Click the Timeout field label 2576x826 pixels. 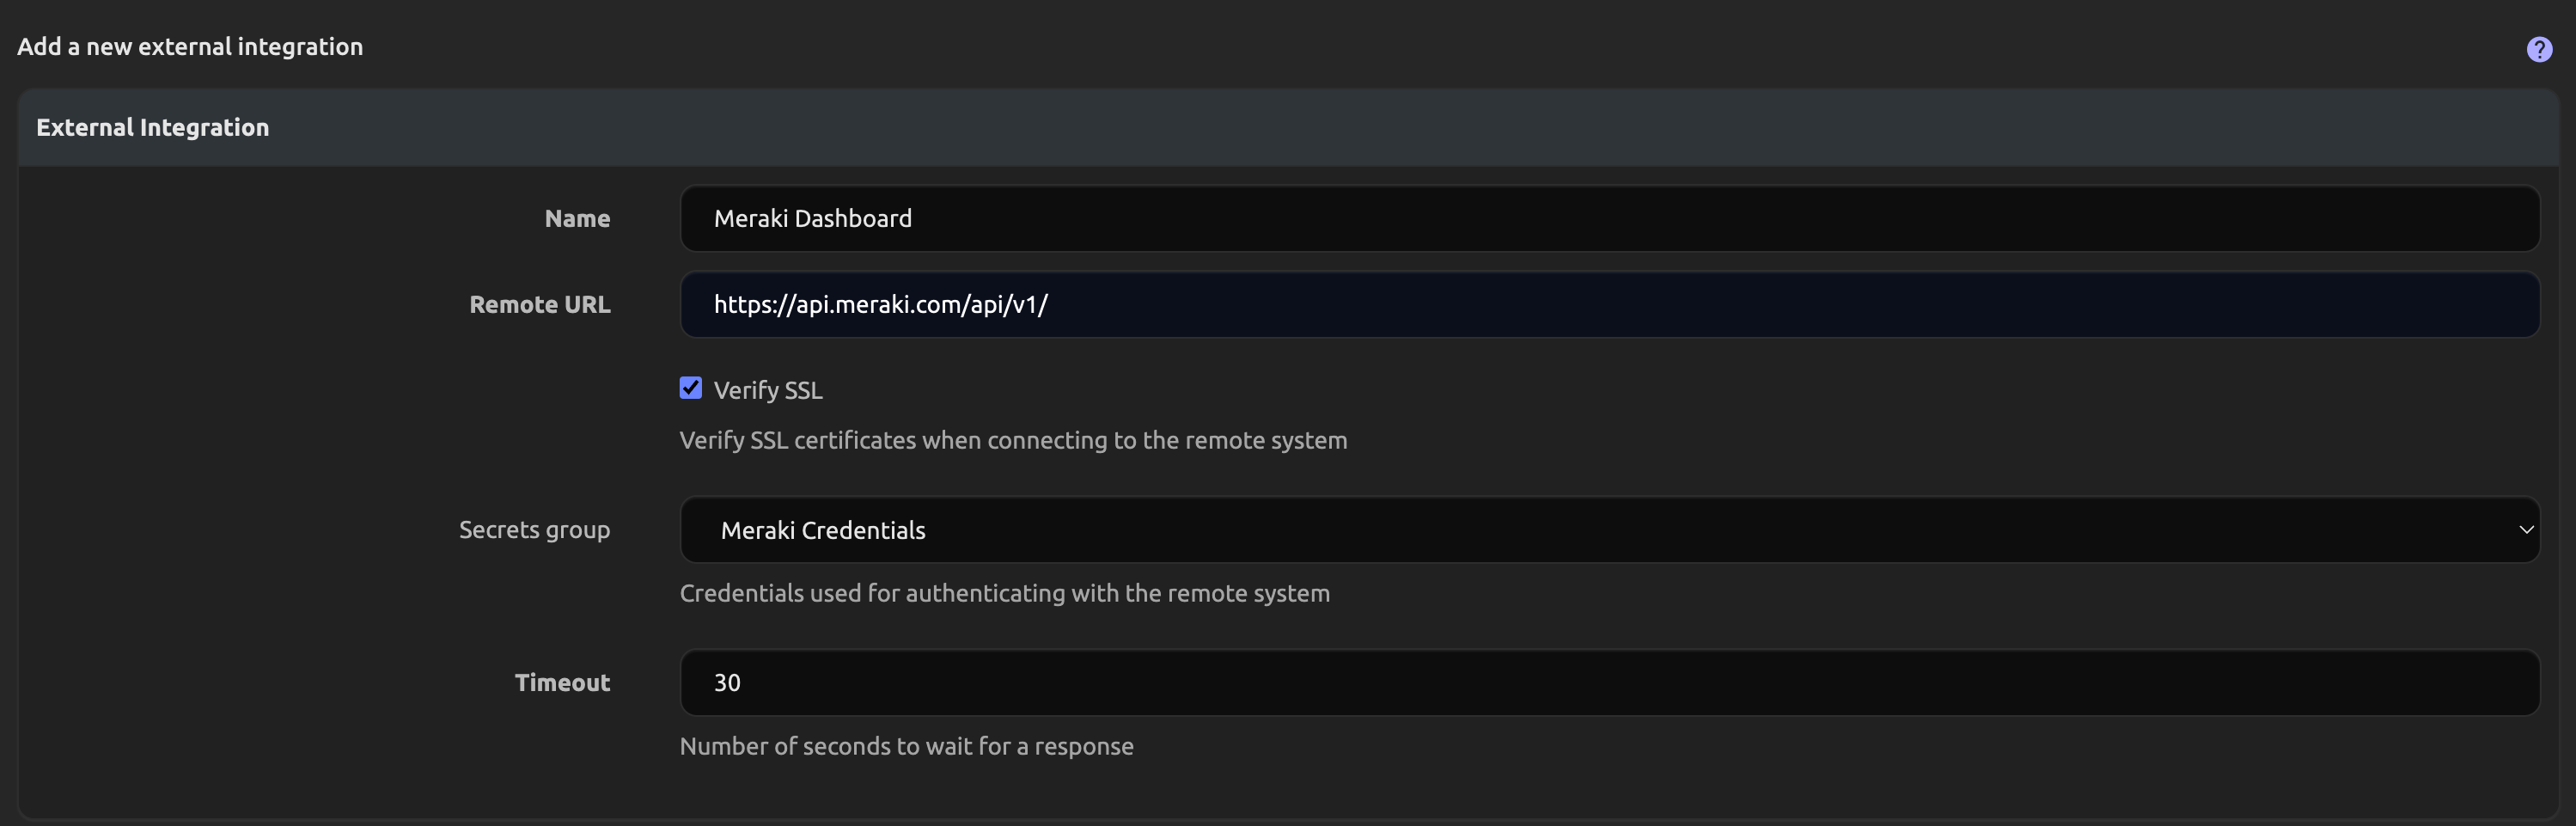pyautogui.click(x=562, y=683)
